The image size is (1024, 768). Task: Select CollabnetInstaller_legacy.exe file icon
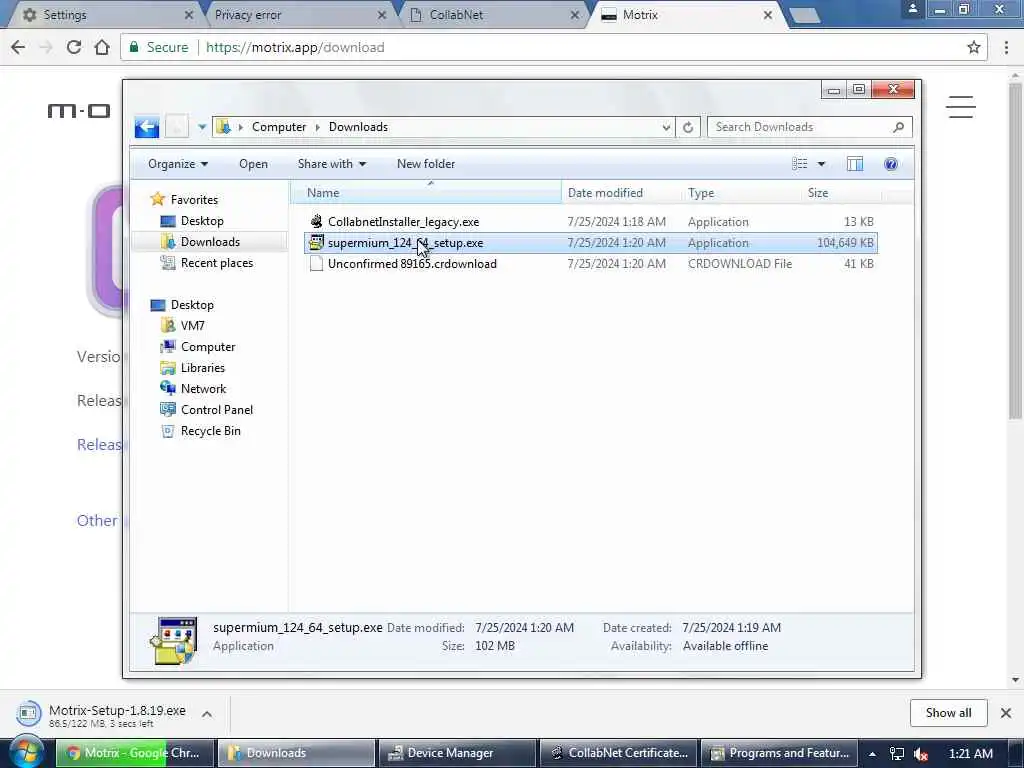316,221
